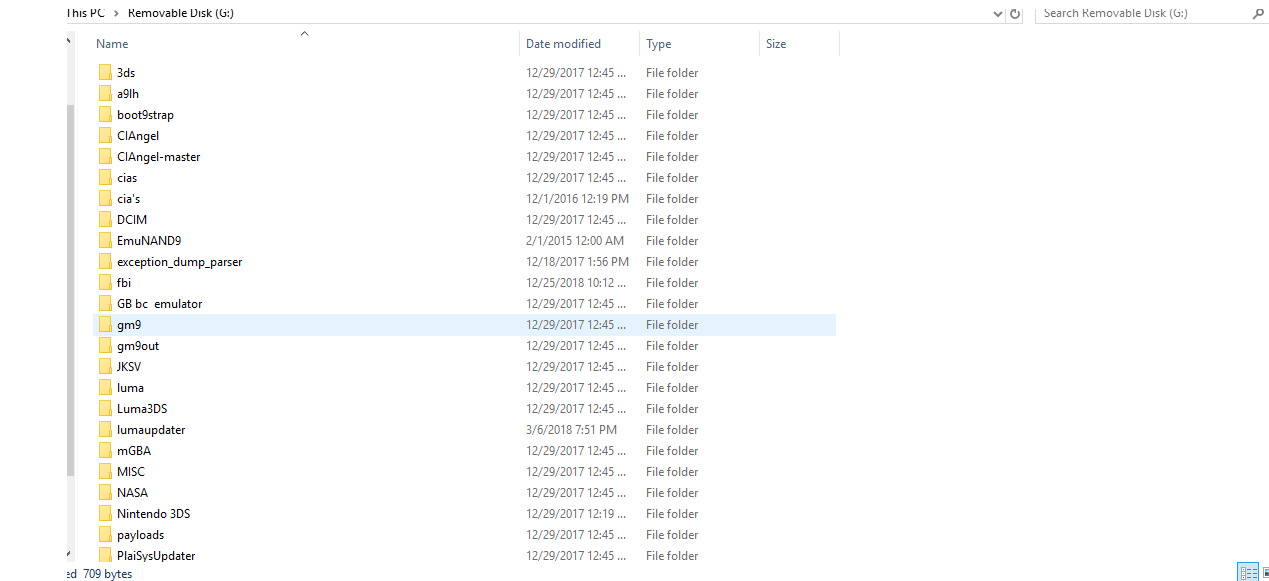Screen dimensions: 1269x581
Task: Click the GB bc emulator folder icon
Action: pyautogui.click(x=106, y=304)
